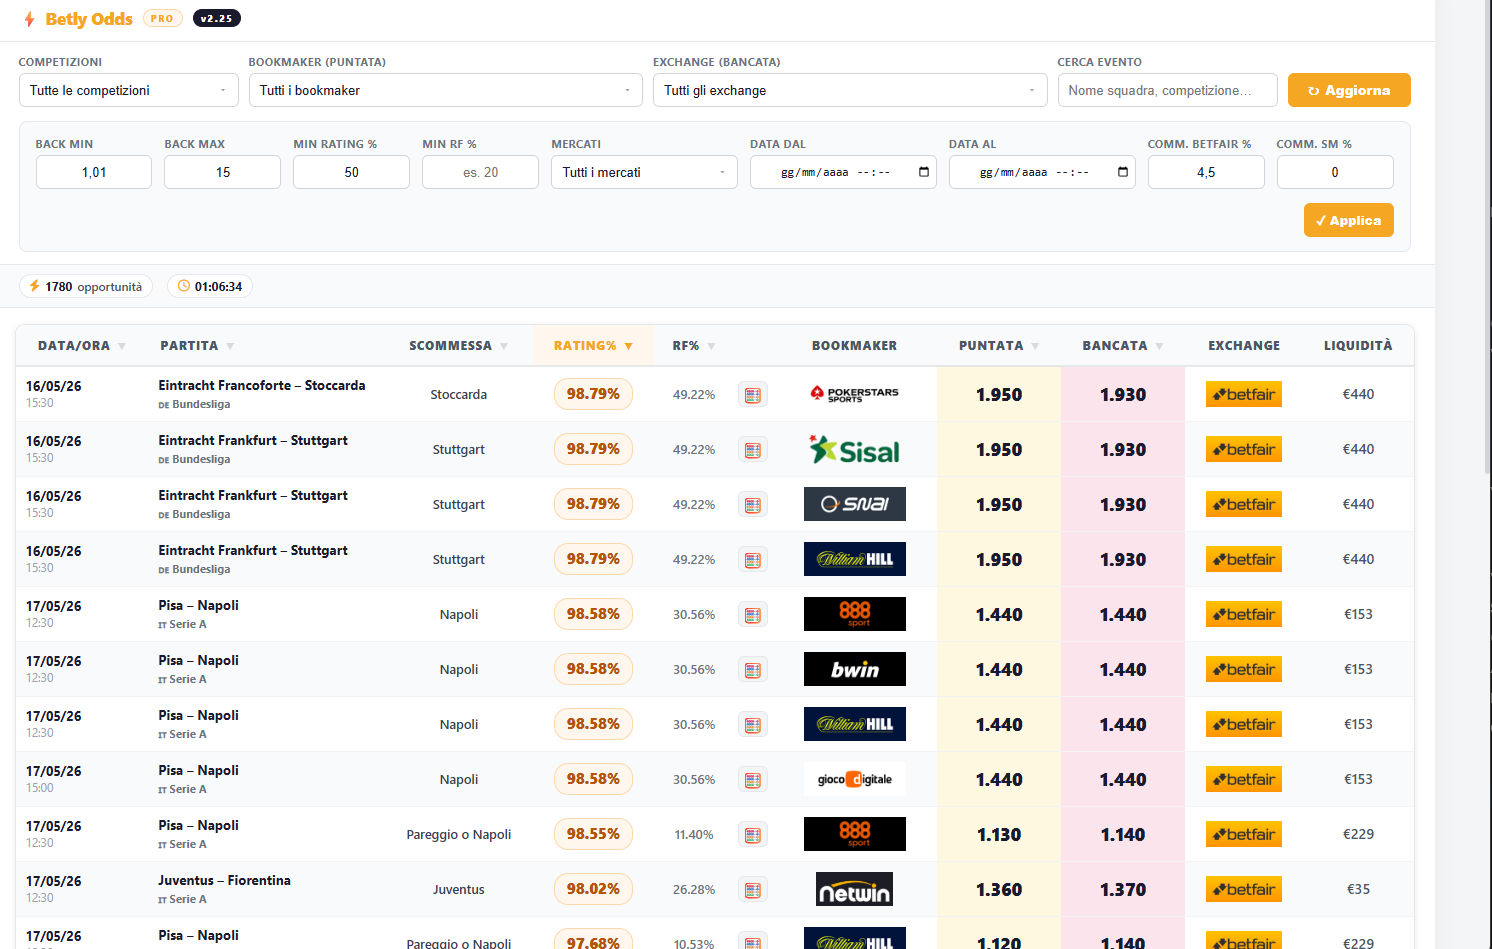Click 888sport logo in Pareggio o Napoli row

[855, 834]
